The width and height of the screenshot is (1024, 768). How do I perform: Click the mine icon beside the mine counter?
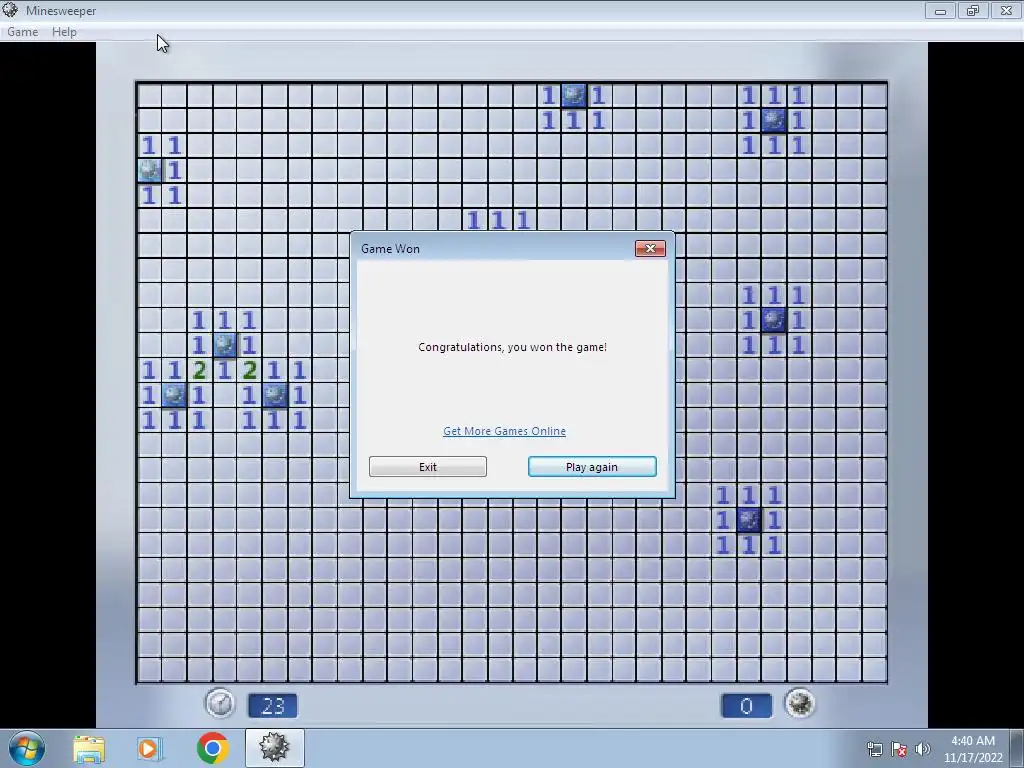pos(799,703)
